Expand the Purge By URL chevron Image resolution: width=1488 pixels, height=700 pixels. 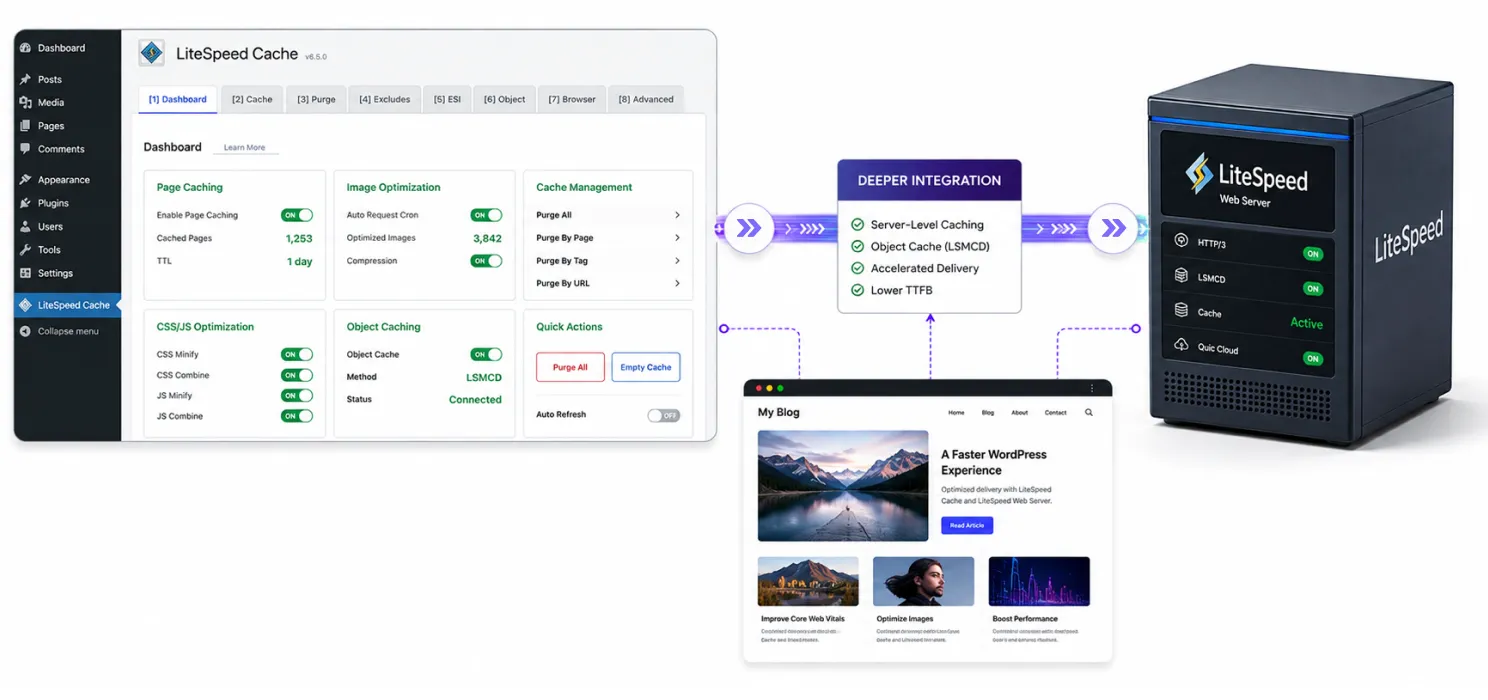tap(677, 283)
